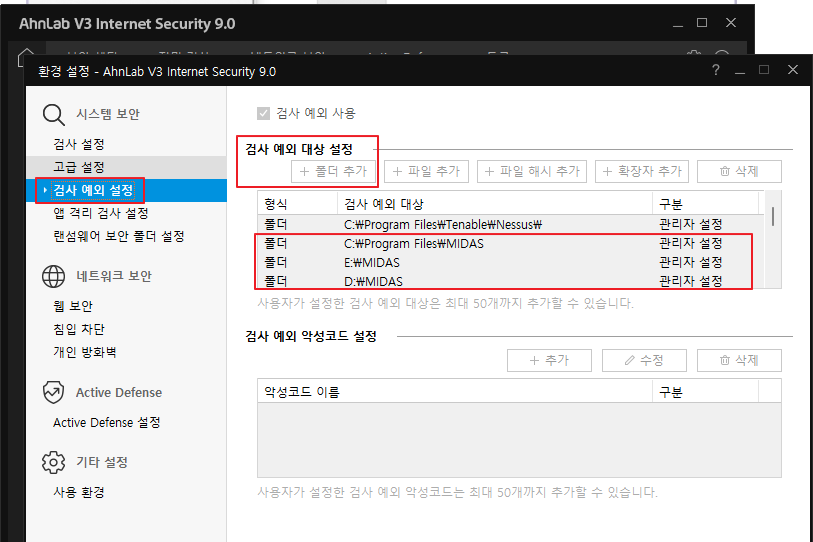Viewport: 813px width, 542px height.
Task: Click the 파일 추가 button
Action: click(426, 171)
